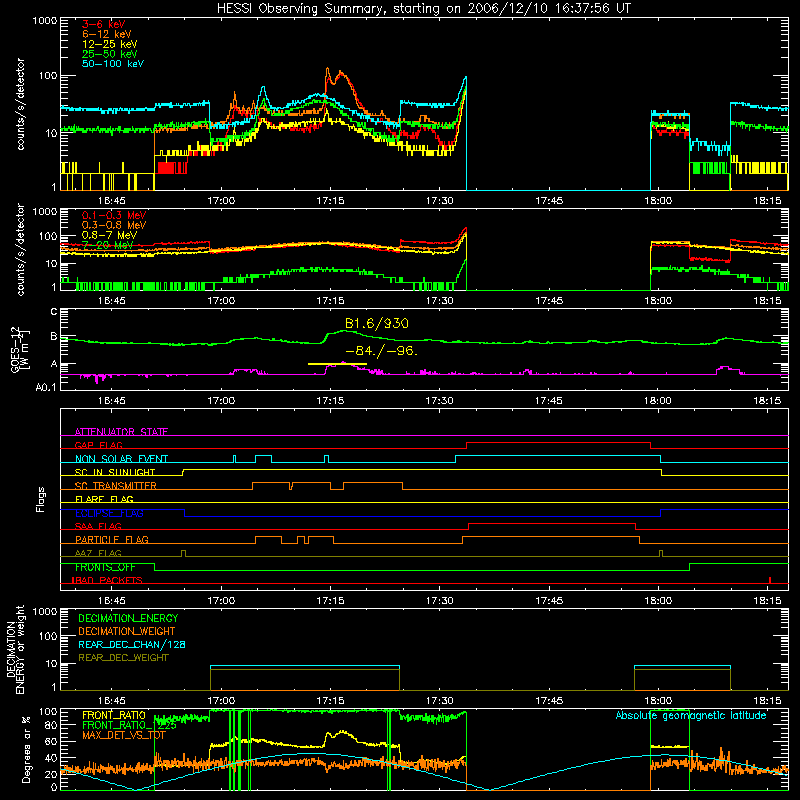Click the MAX_DET_VS_TOT legend label

tap(124, 735)
